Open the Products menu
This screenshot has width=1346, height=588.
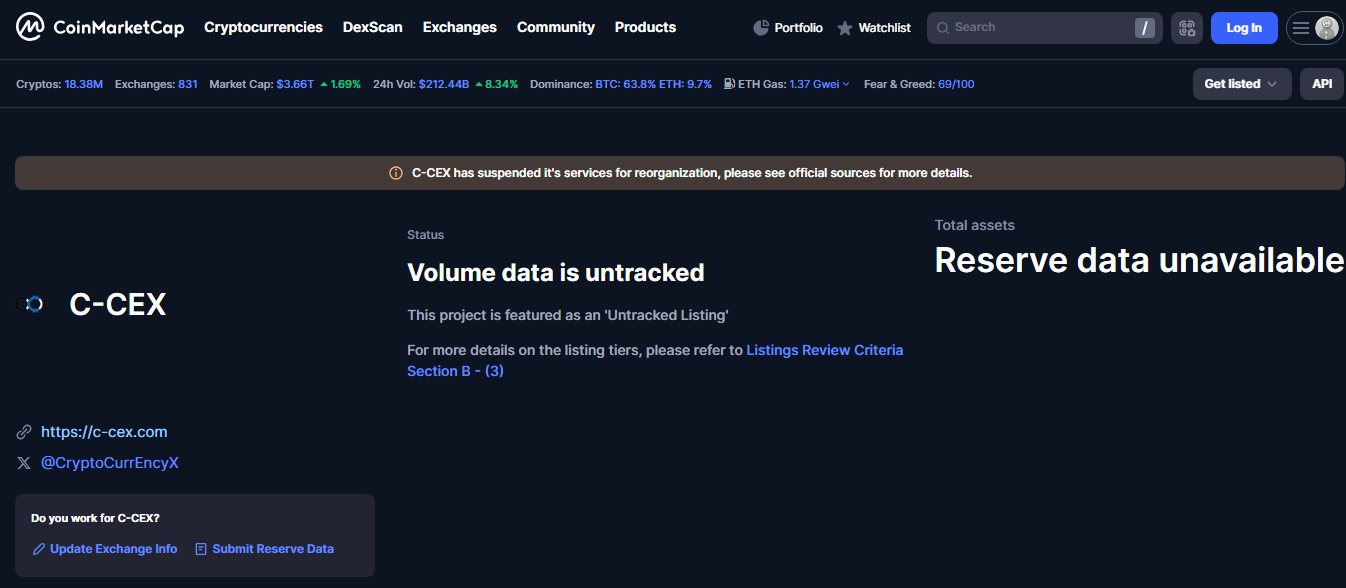click(x=645, y=27)
